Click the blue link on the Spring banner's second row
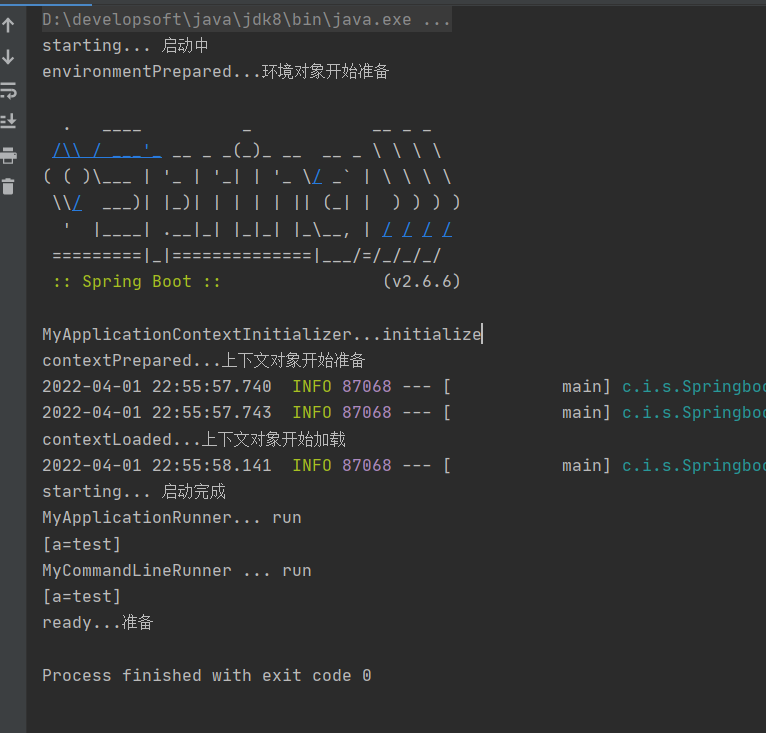Viewport: 766px width, 733px height. [x=107, y=150]
